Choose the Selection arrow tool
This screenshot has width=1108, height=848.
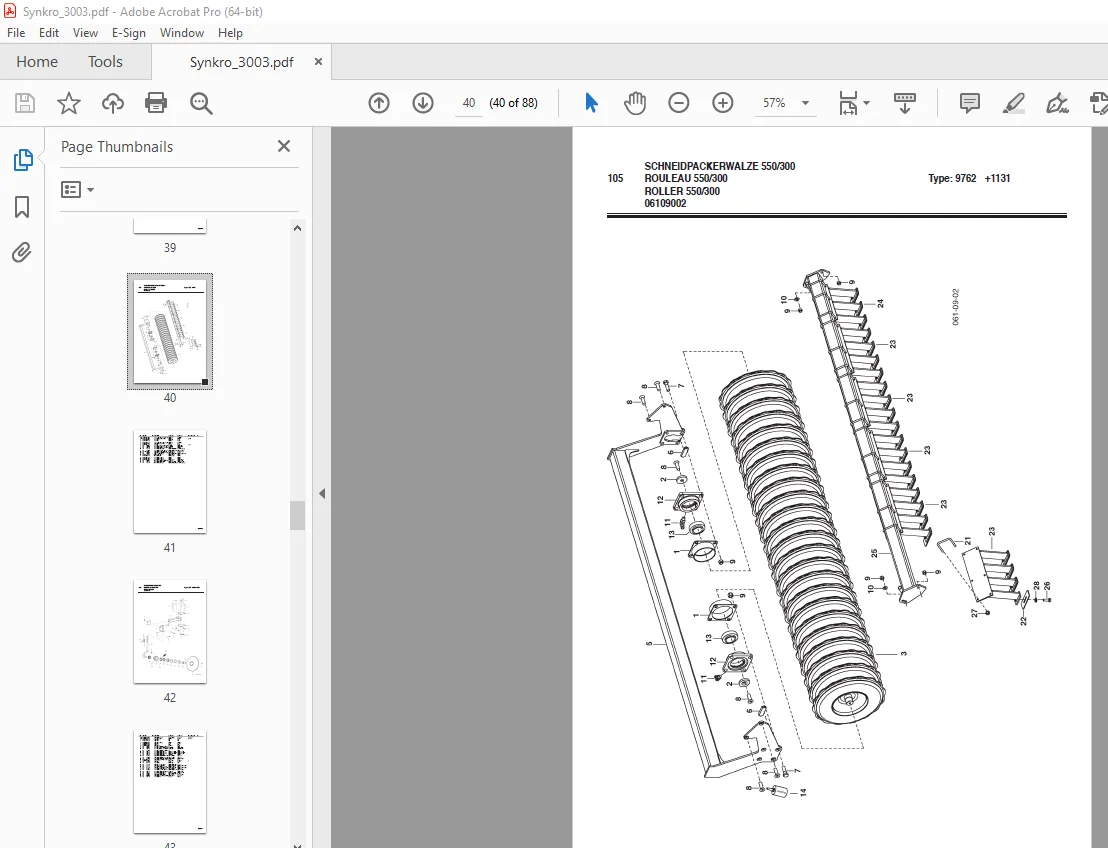(x=591, y=103)
